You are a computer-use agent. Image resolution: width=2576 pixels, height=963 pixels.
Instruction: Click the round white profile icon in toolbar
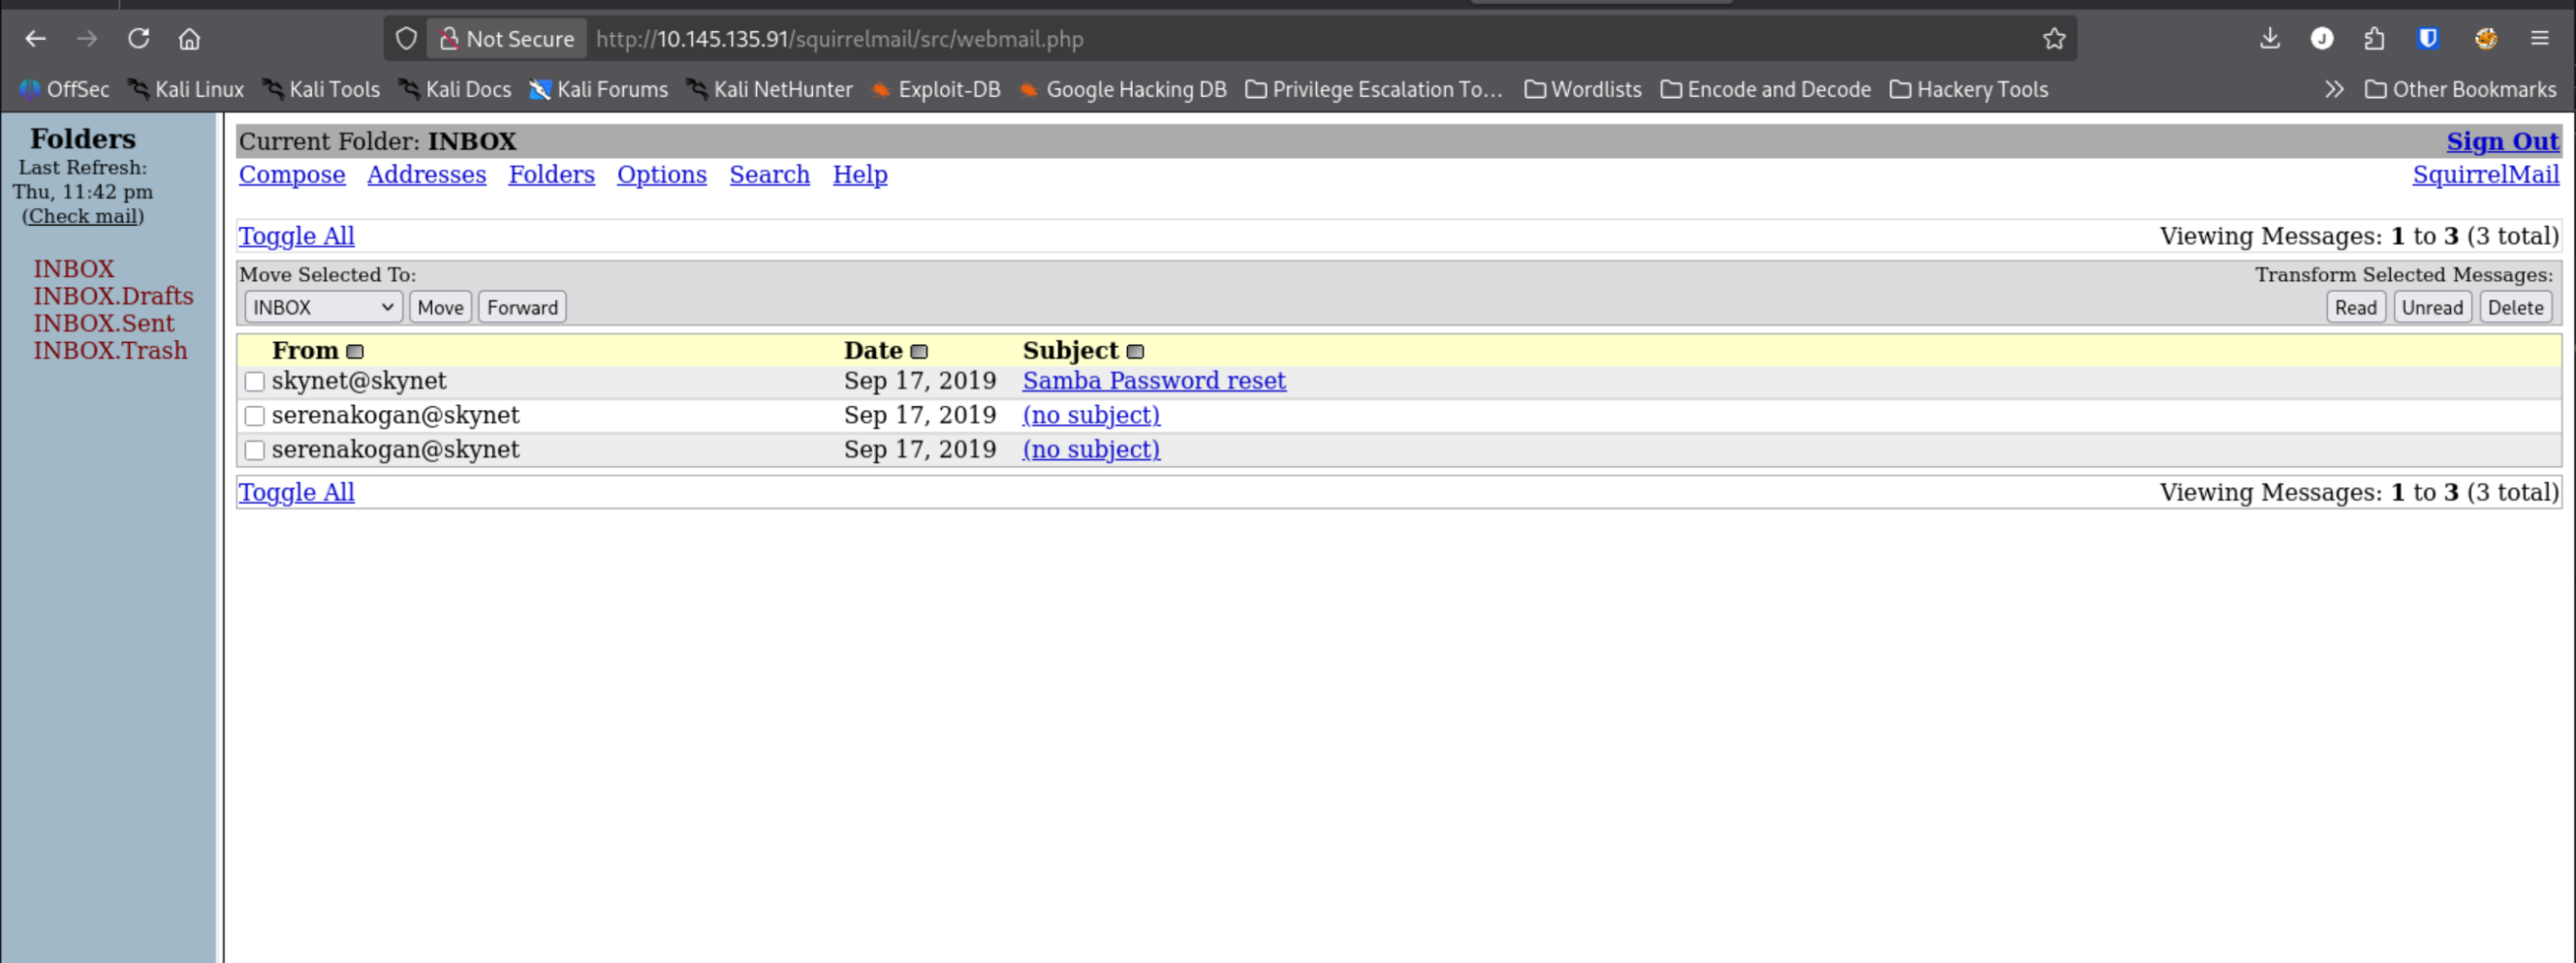(x=2322, y=39)
